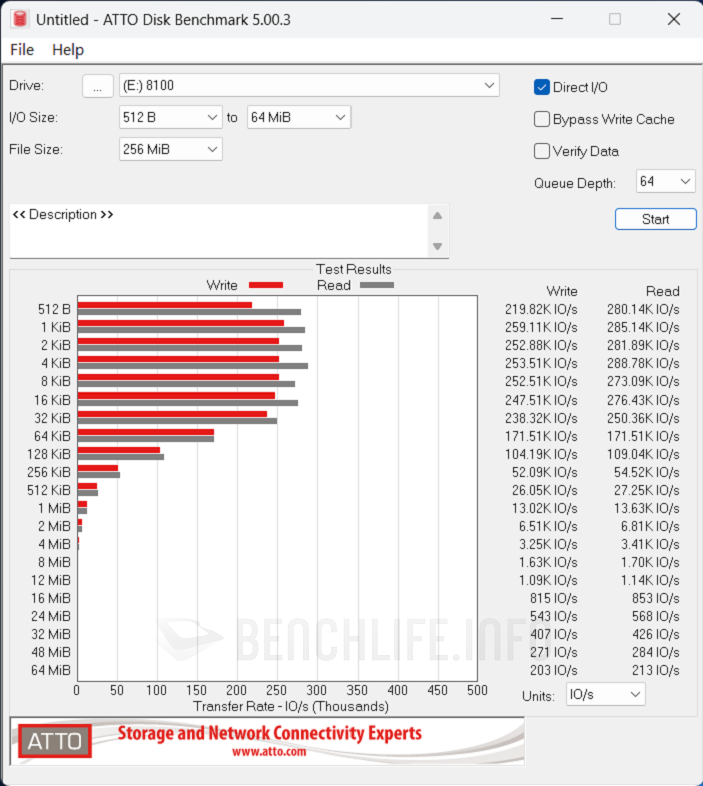Uncheck the Direct I/O checkbox
Screen dimensions: 703x786
542,87
